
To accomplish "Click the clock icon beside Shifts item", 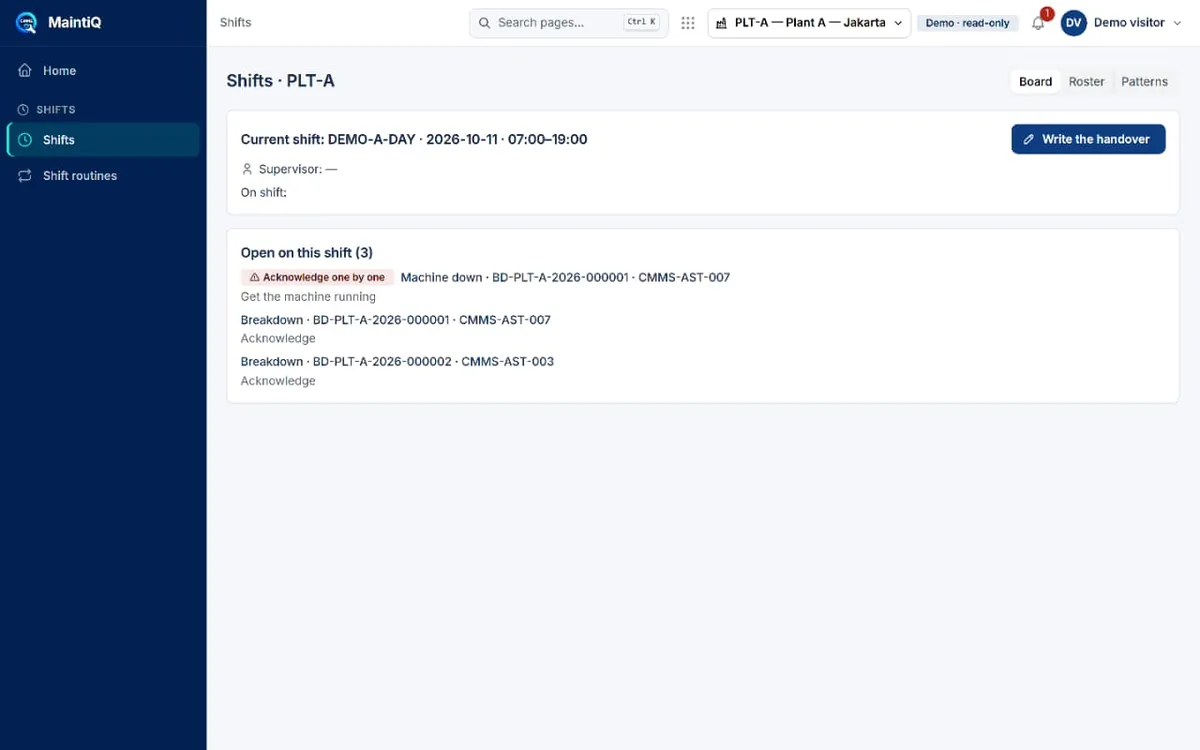I will click(25, 140).
